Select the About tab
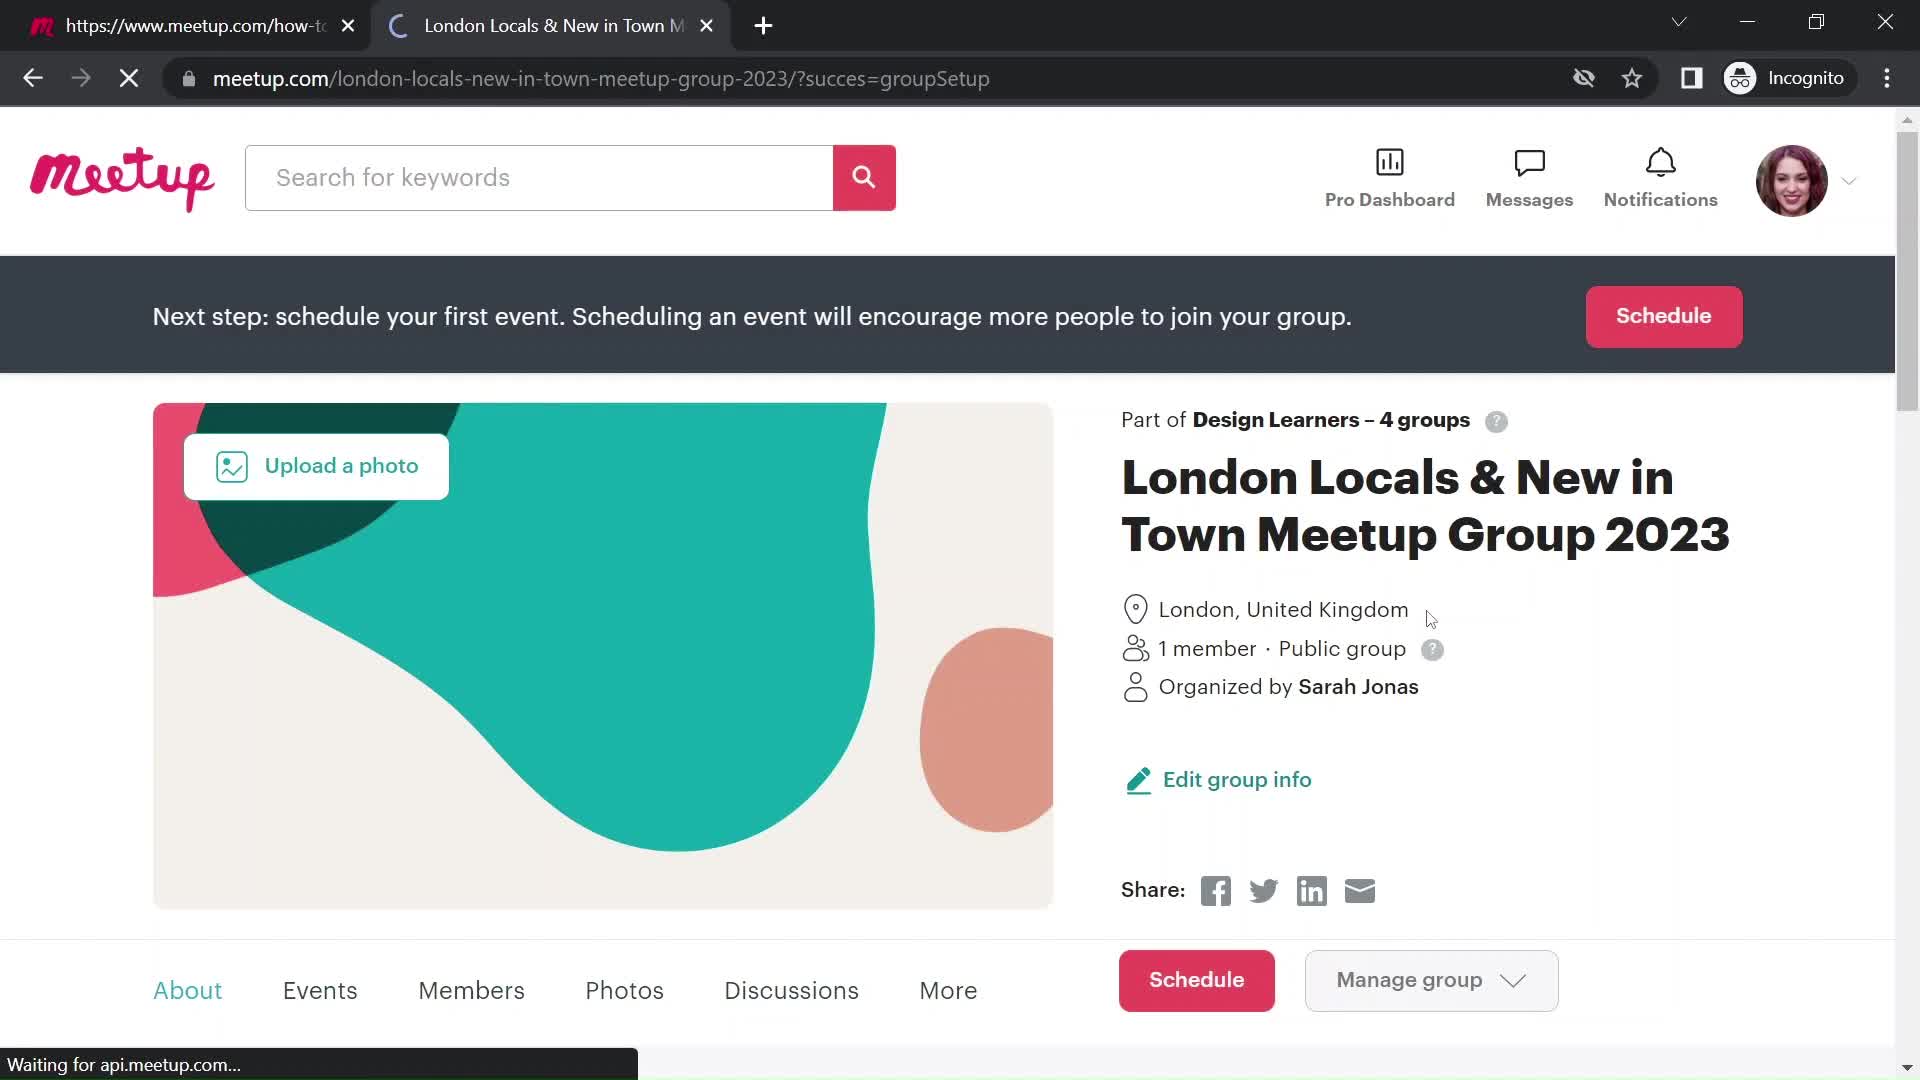Image resolution: width=1920 pixels, height=1080 pixels. tap(187, 990)
